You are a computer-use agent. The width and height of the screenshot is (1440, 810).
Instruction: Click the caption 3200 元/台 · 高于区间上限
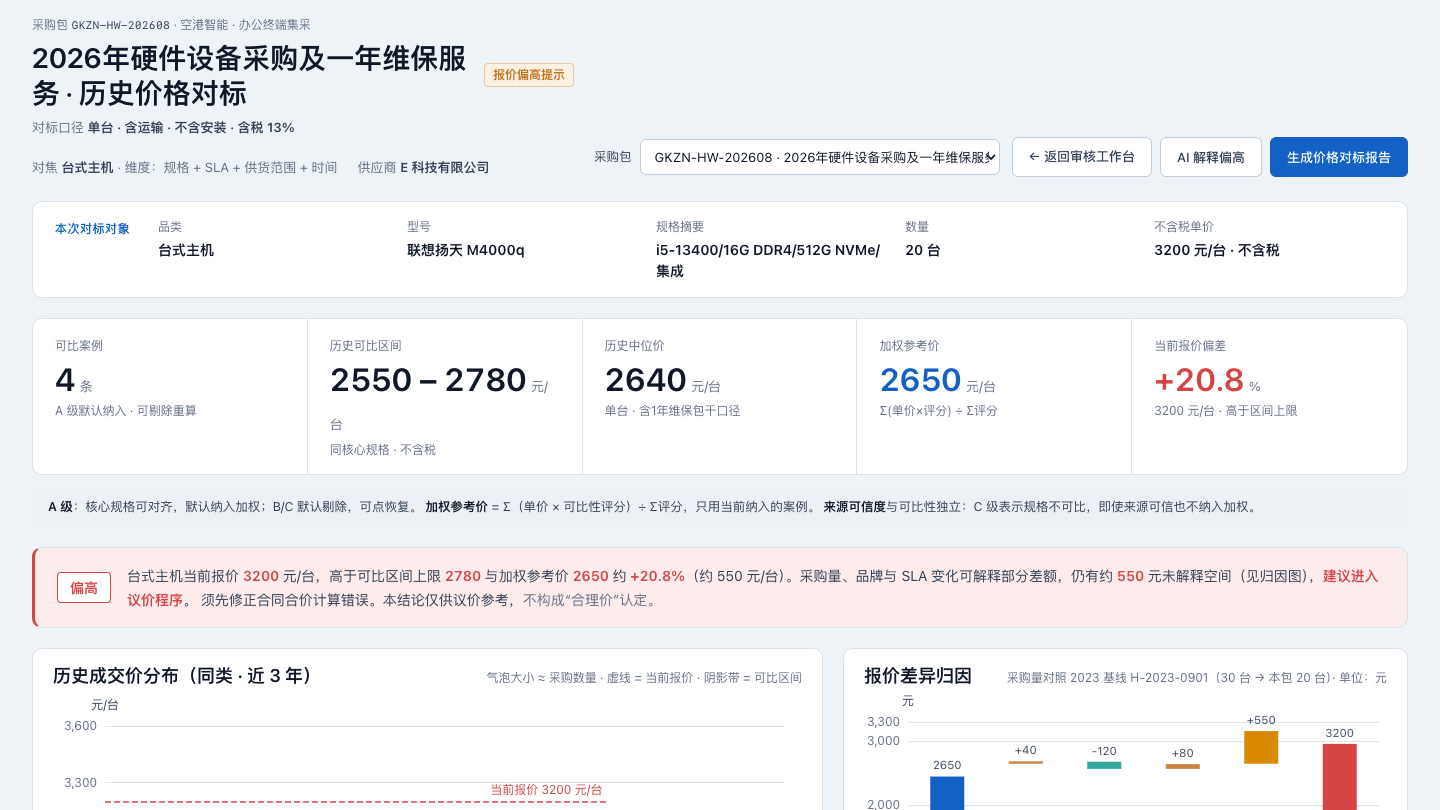click(1226, 411)
